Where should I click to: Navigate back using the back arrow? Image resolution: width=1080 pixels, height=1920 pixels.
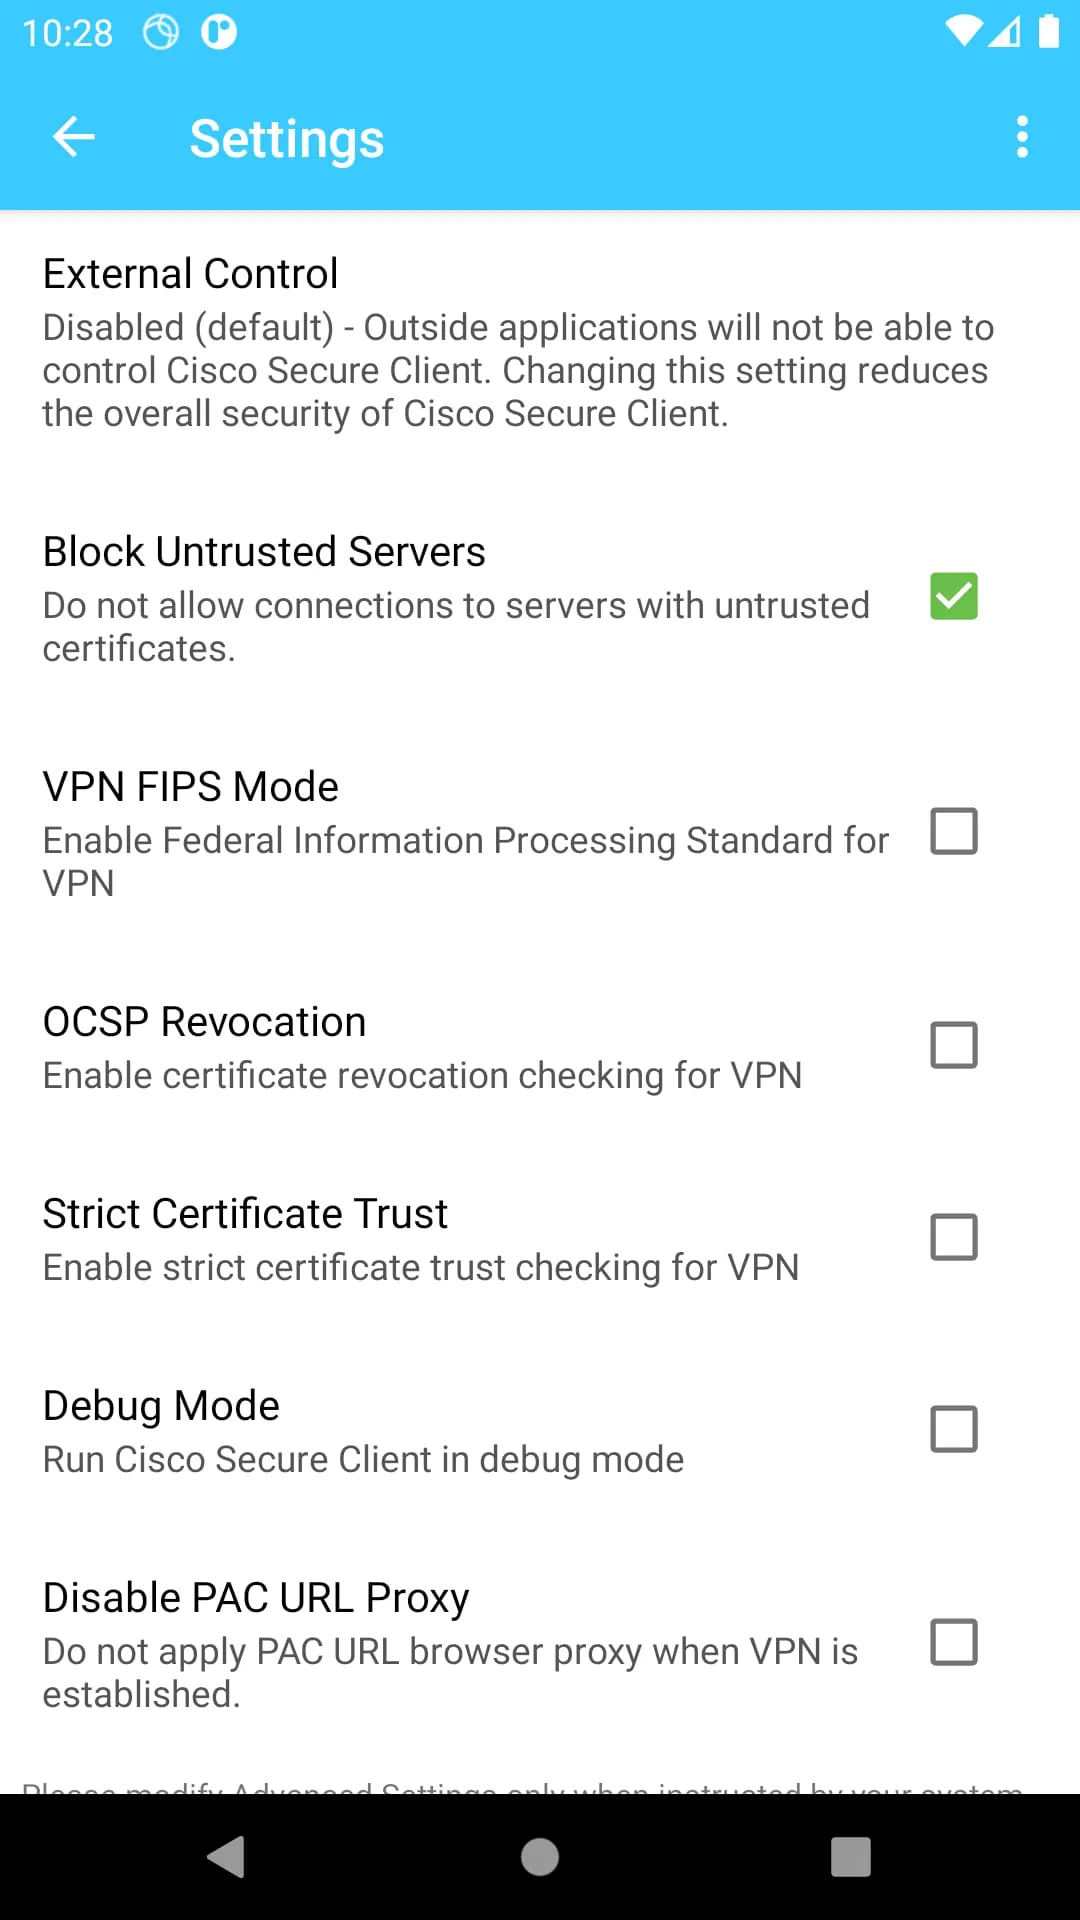pyautogui.click(x=73, y=137)
